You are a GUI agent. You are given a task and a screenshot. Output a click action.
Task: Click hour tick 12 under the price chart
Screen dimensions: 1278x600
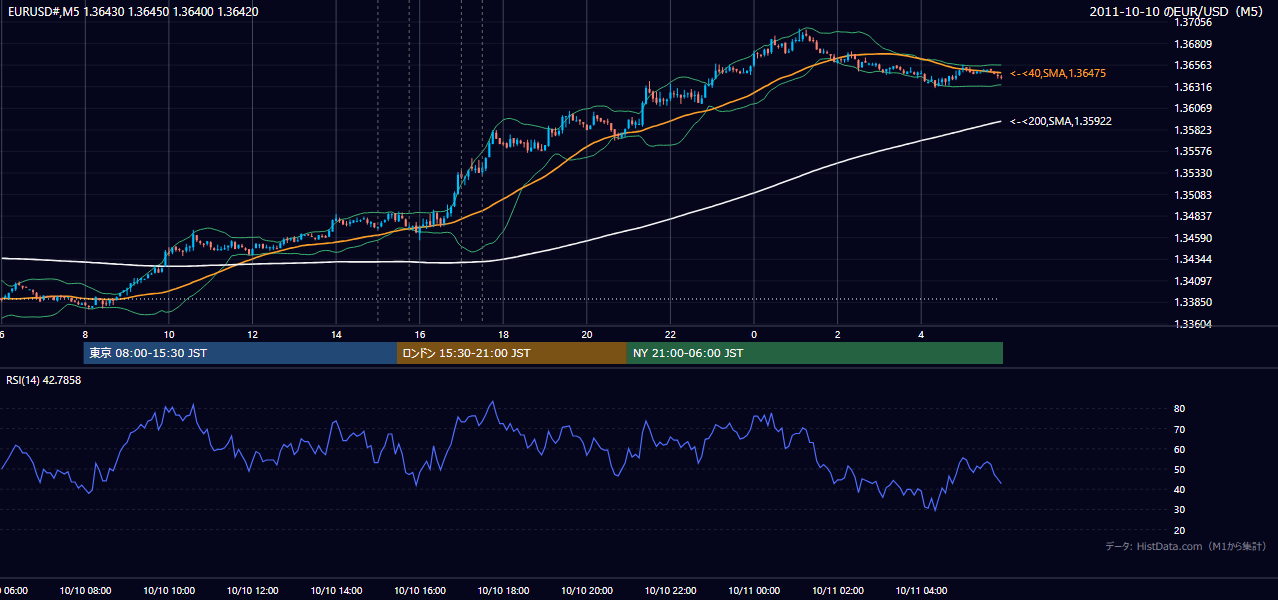pos(253,335)
